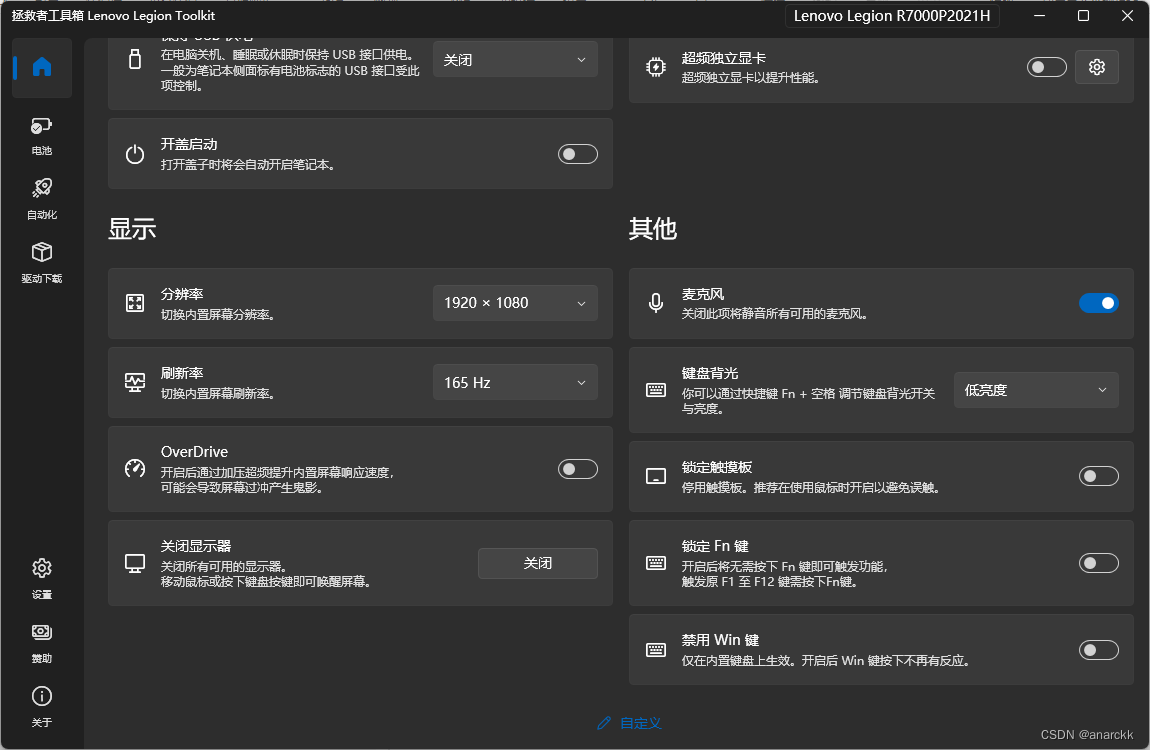Viewport: 1150px width, 750px height.
Task: Click the 锁定 Fn 键 keyboard icon
Action: (656, 563)
